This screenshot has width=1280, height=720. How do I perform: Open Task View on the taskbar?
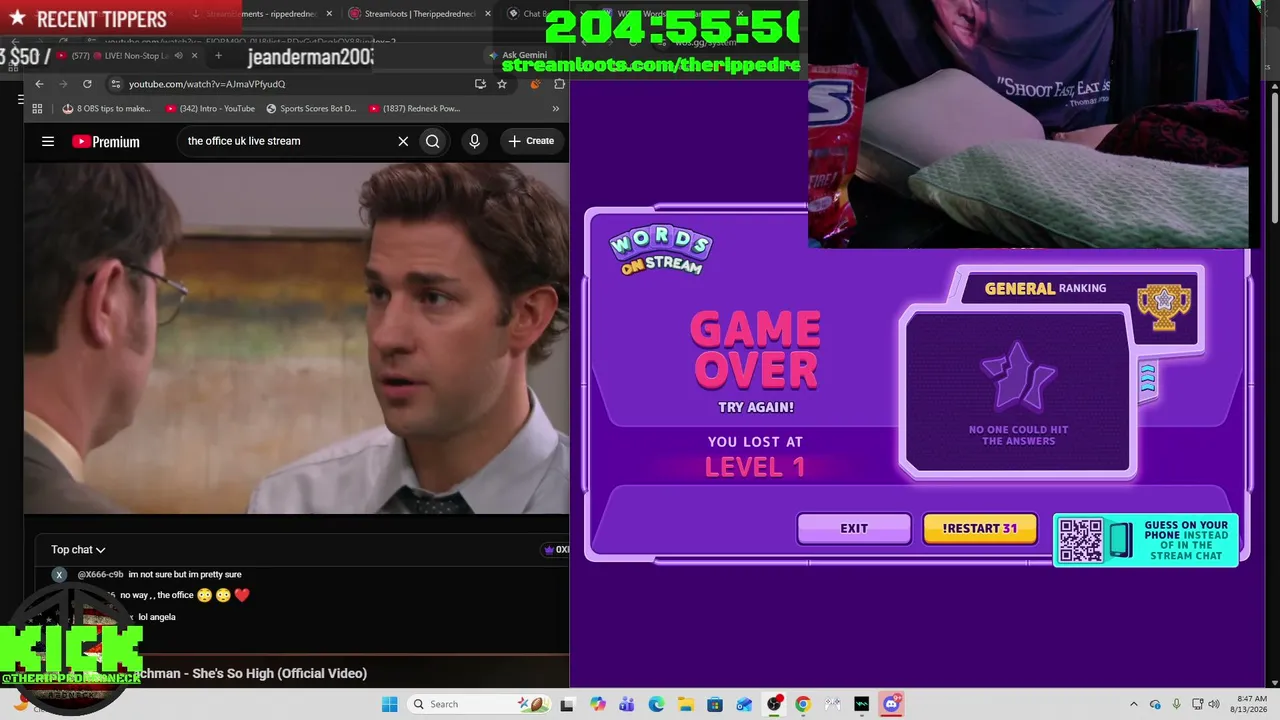(567, 704)
